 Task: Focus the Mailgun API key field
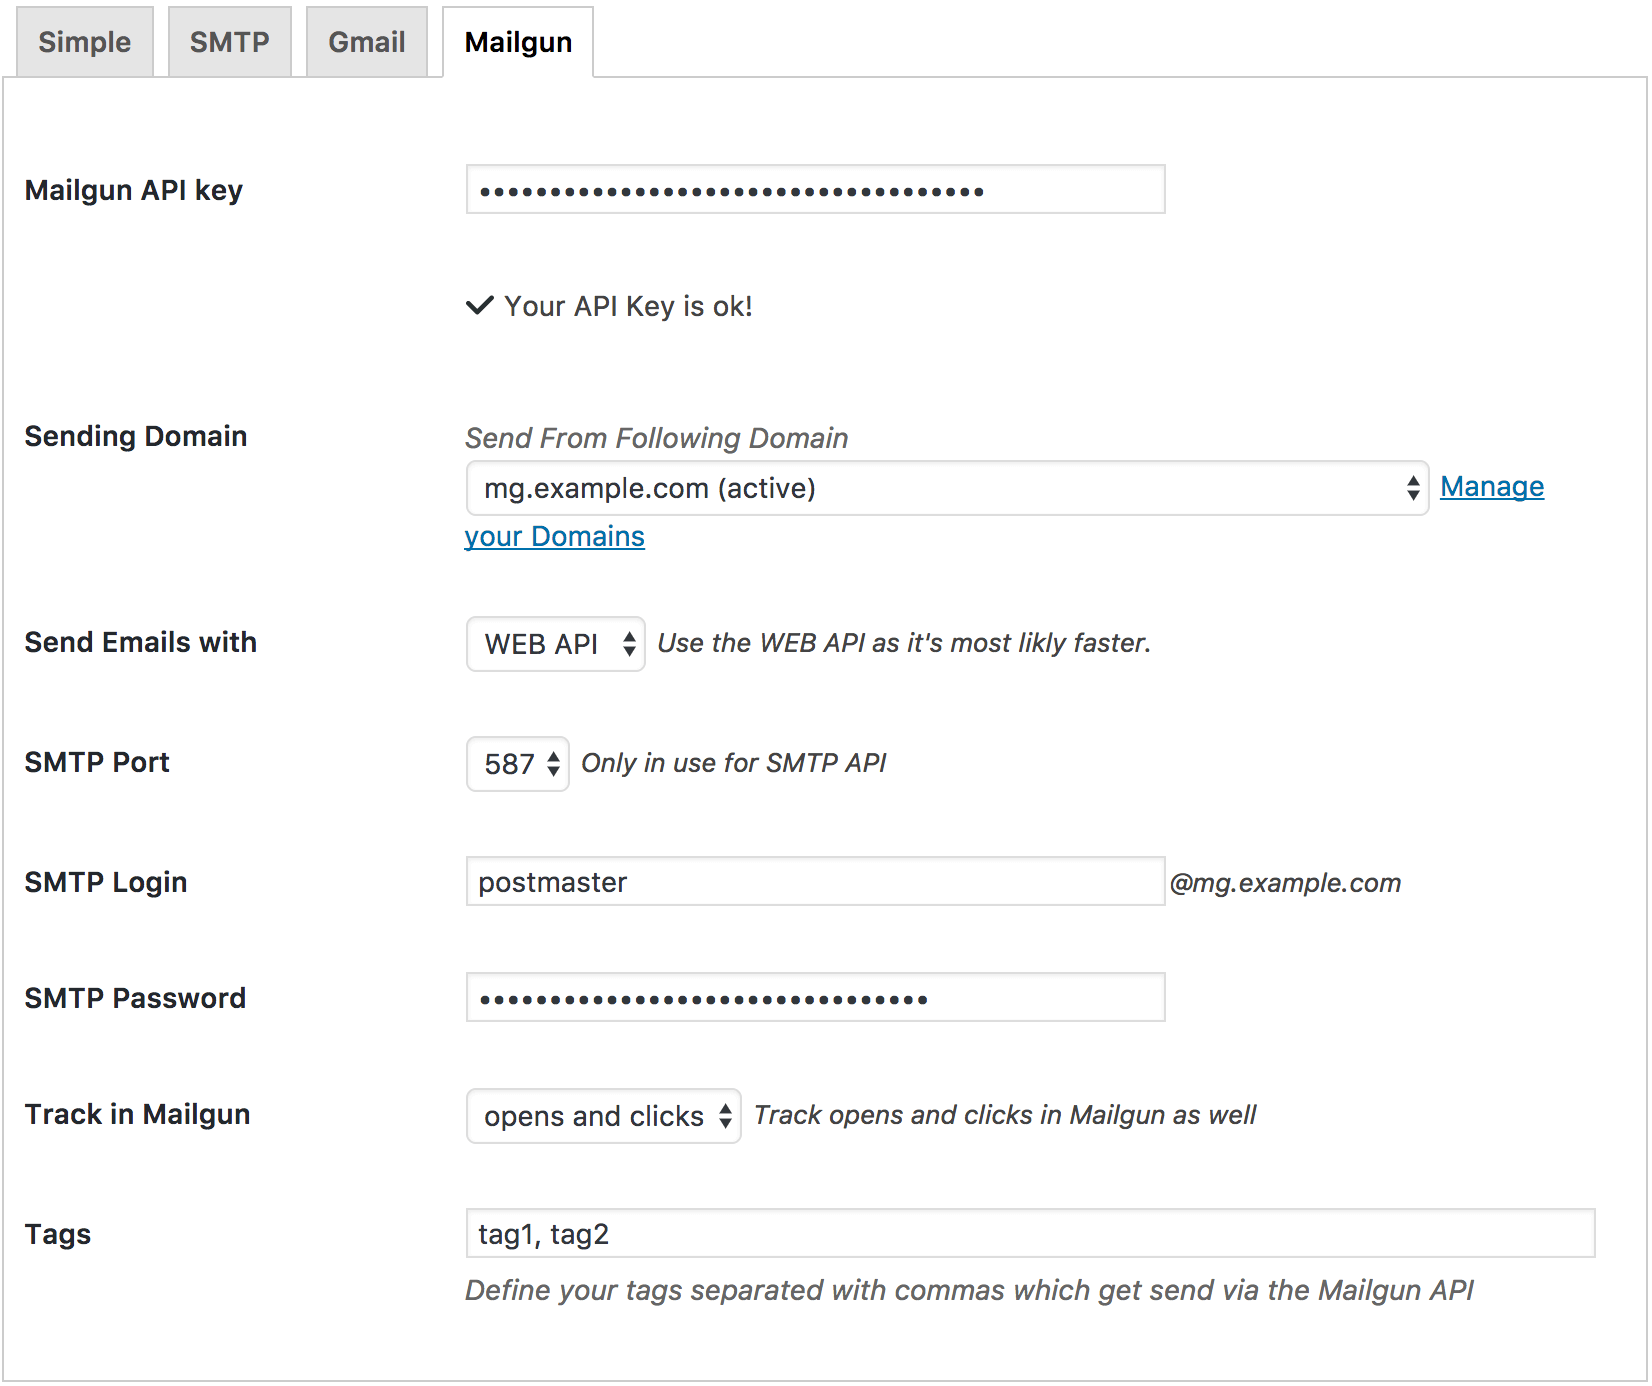click(x=815, y=190)
